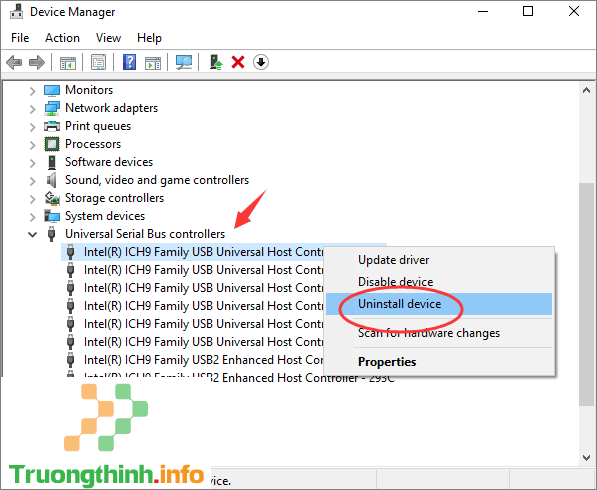The height and width of the screenshot is (490, 597).
Task: Click the Update driver toolbar icon
Action: pyautogui.click(x=216, y=62)
